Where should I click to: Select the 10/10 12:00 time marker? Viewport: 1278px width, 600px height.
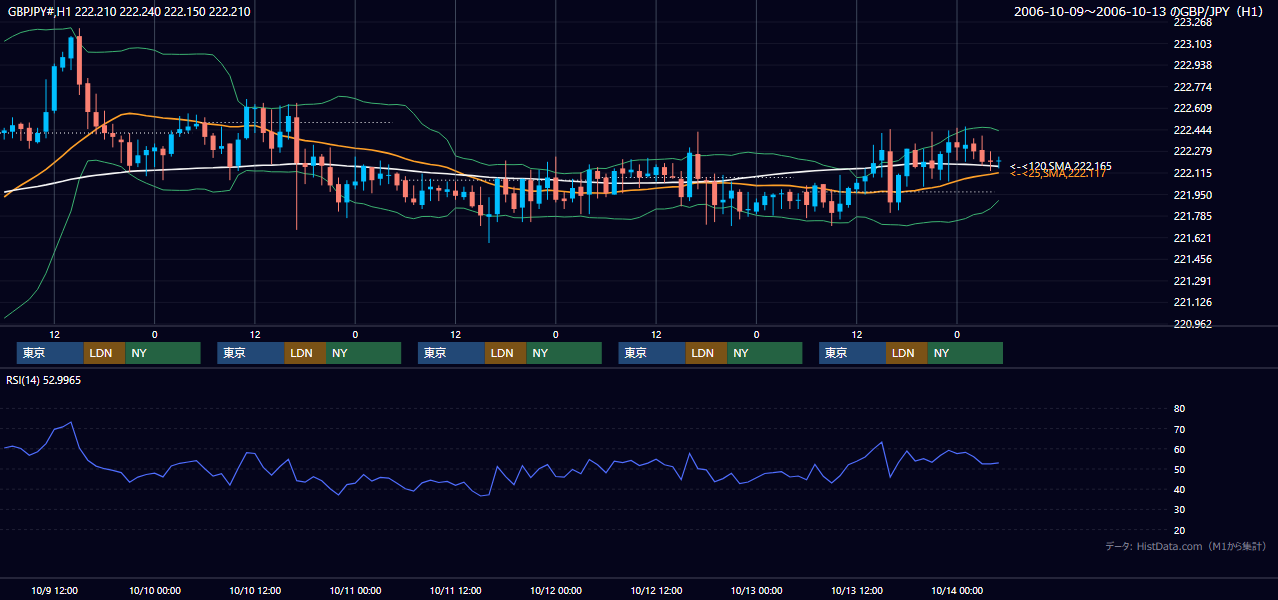pos(255,590)
